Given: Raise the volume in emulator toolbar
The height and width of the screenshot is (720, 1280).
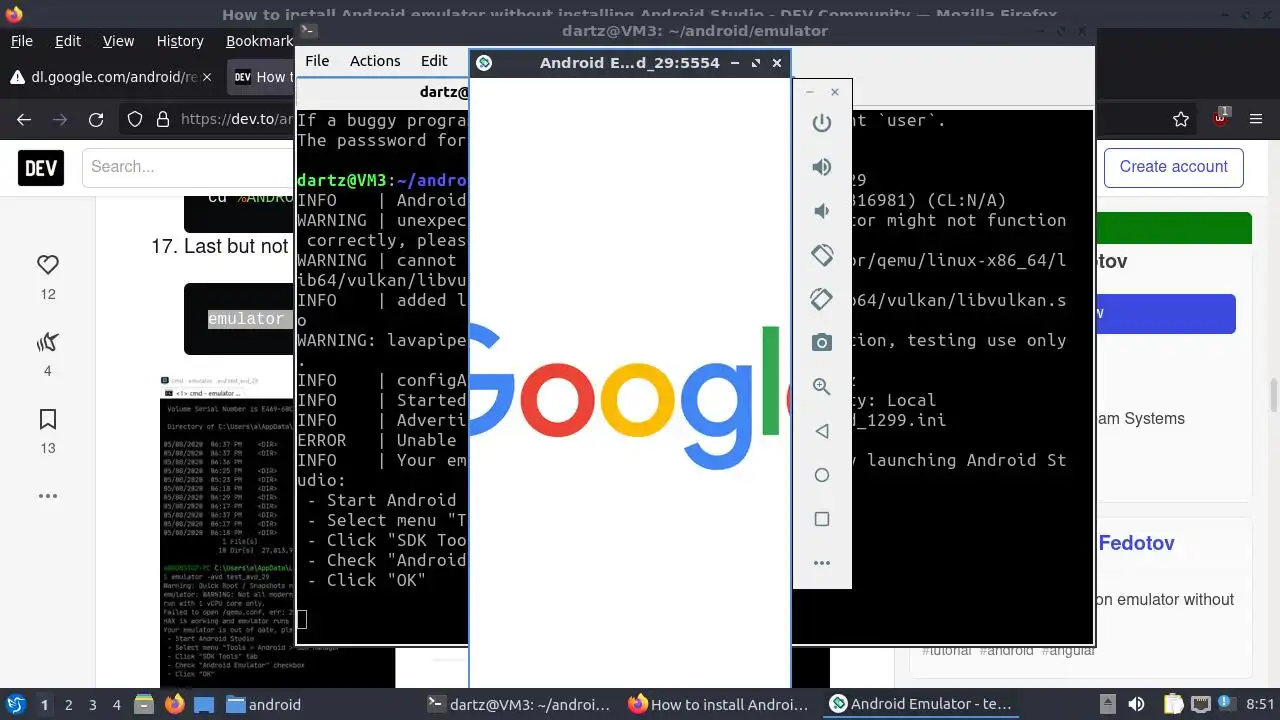Looking at the screenshot, I should (x=822, y=167).
